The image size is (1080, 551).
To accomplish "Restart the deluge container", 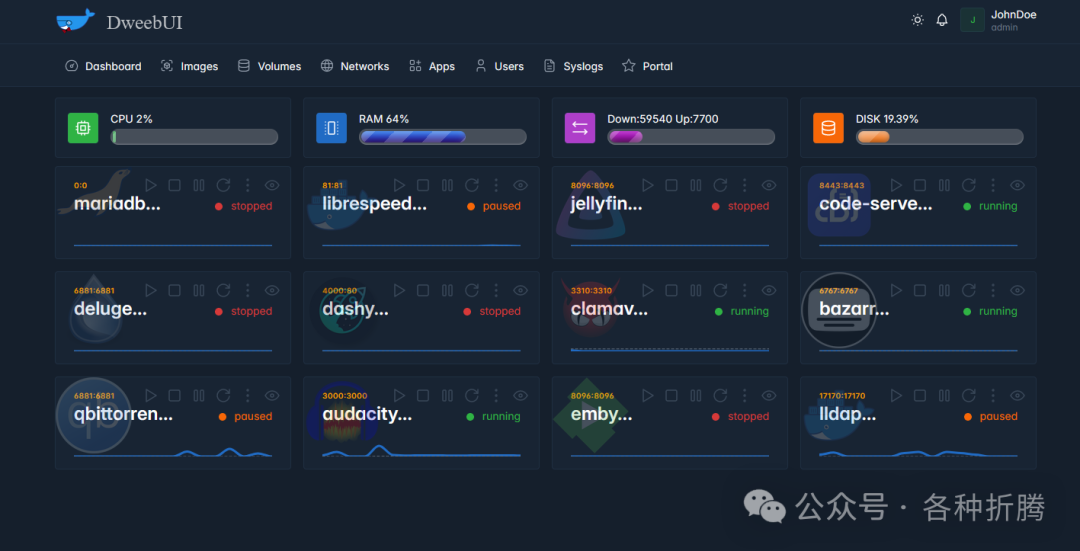I will [x=223, y=291].
